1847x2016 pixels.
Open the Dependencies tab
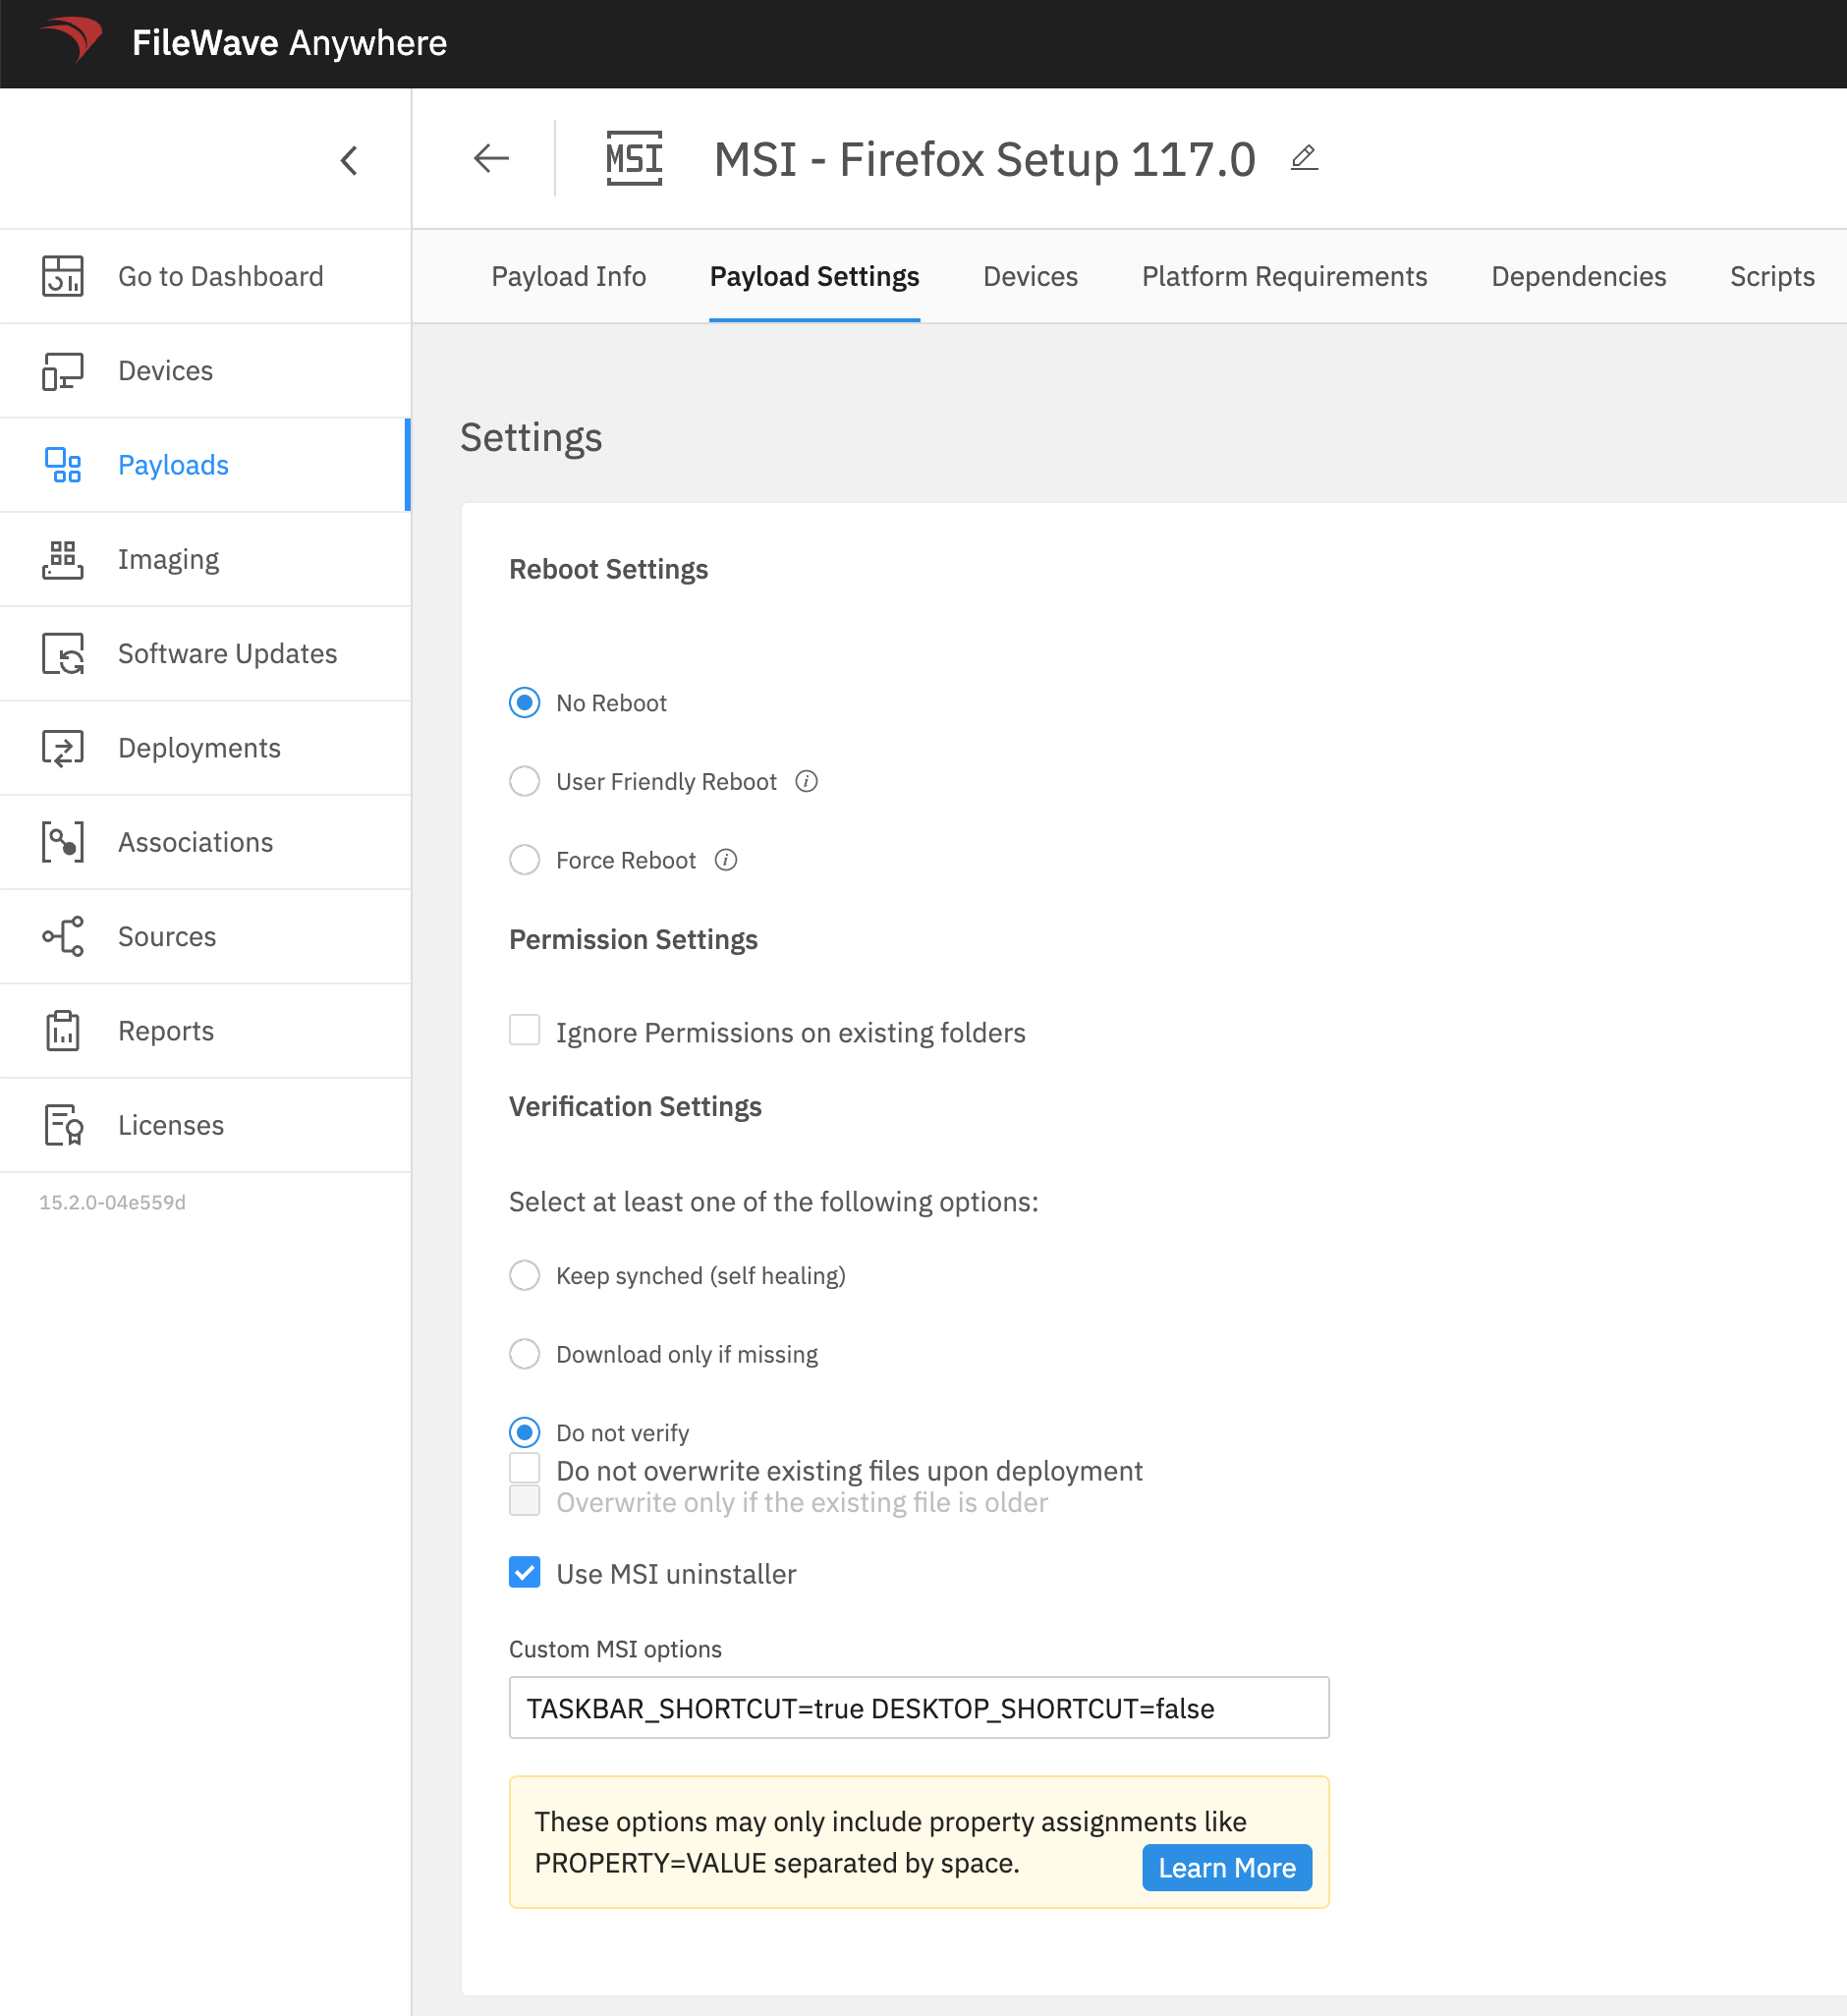1579,276
